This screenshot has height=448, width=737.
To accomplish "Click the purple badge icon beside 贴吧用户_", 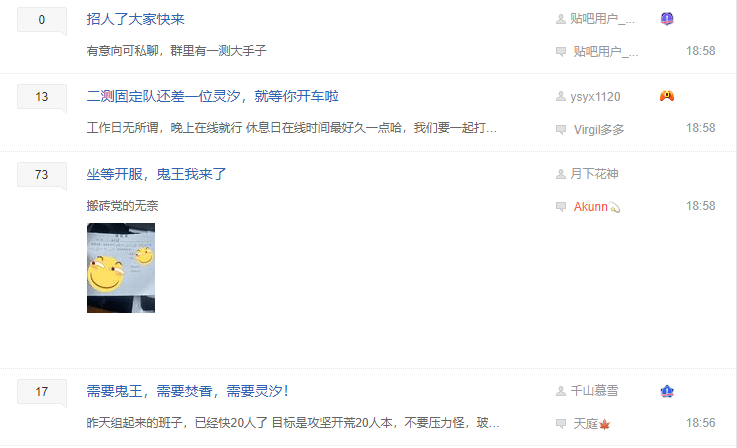I will pos(666,19).
